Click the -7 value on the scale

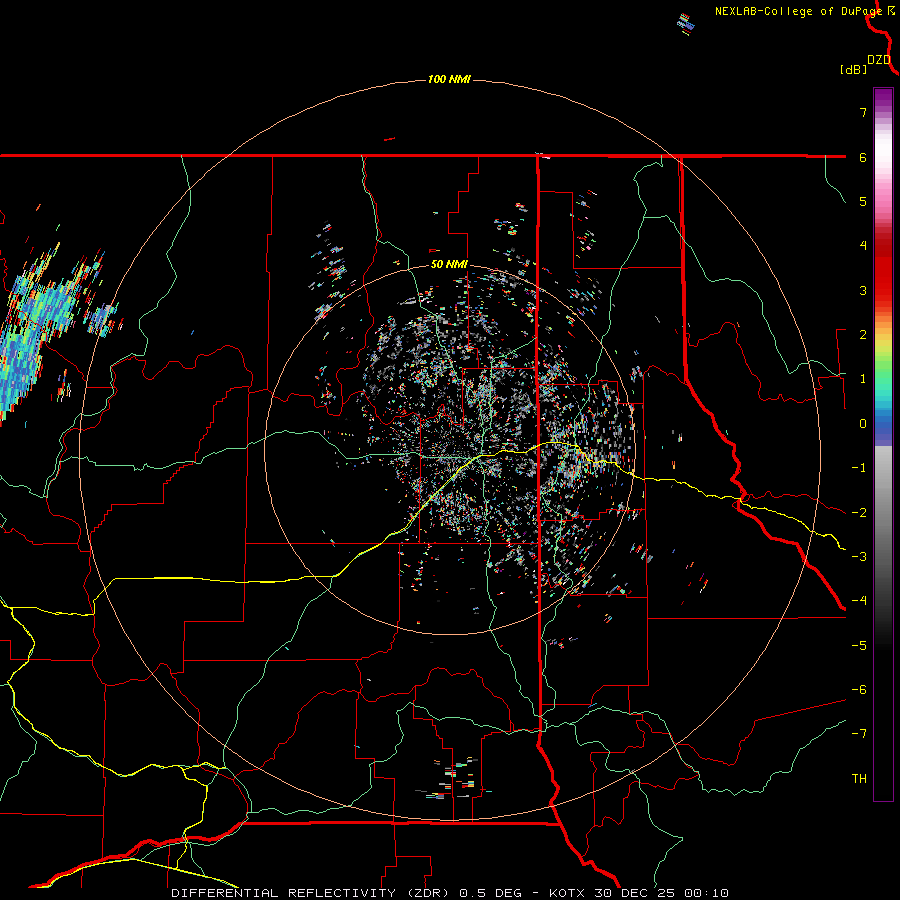point(859,734)
